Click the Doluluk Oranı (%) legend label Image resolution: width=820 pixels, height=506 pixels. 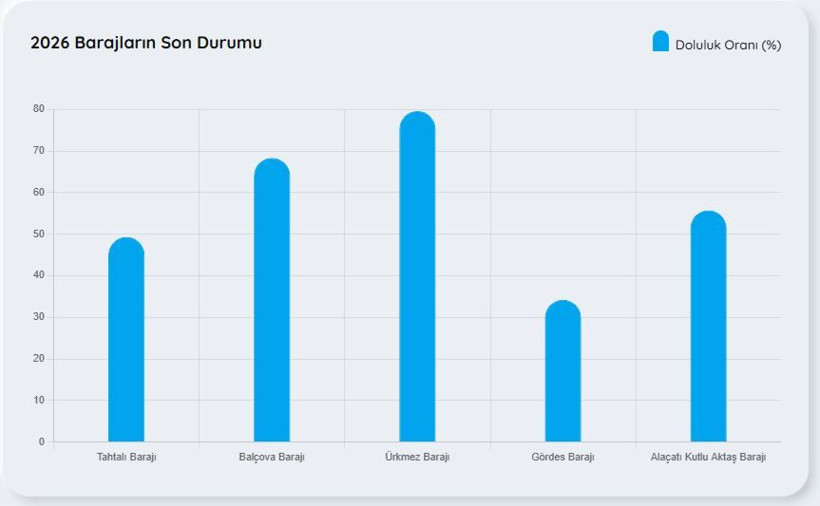(728, 45)
